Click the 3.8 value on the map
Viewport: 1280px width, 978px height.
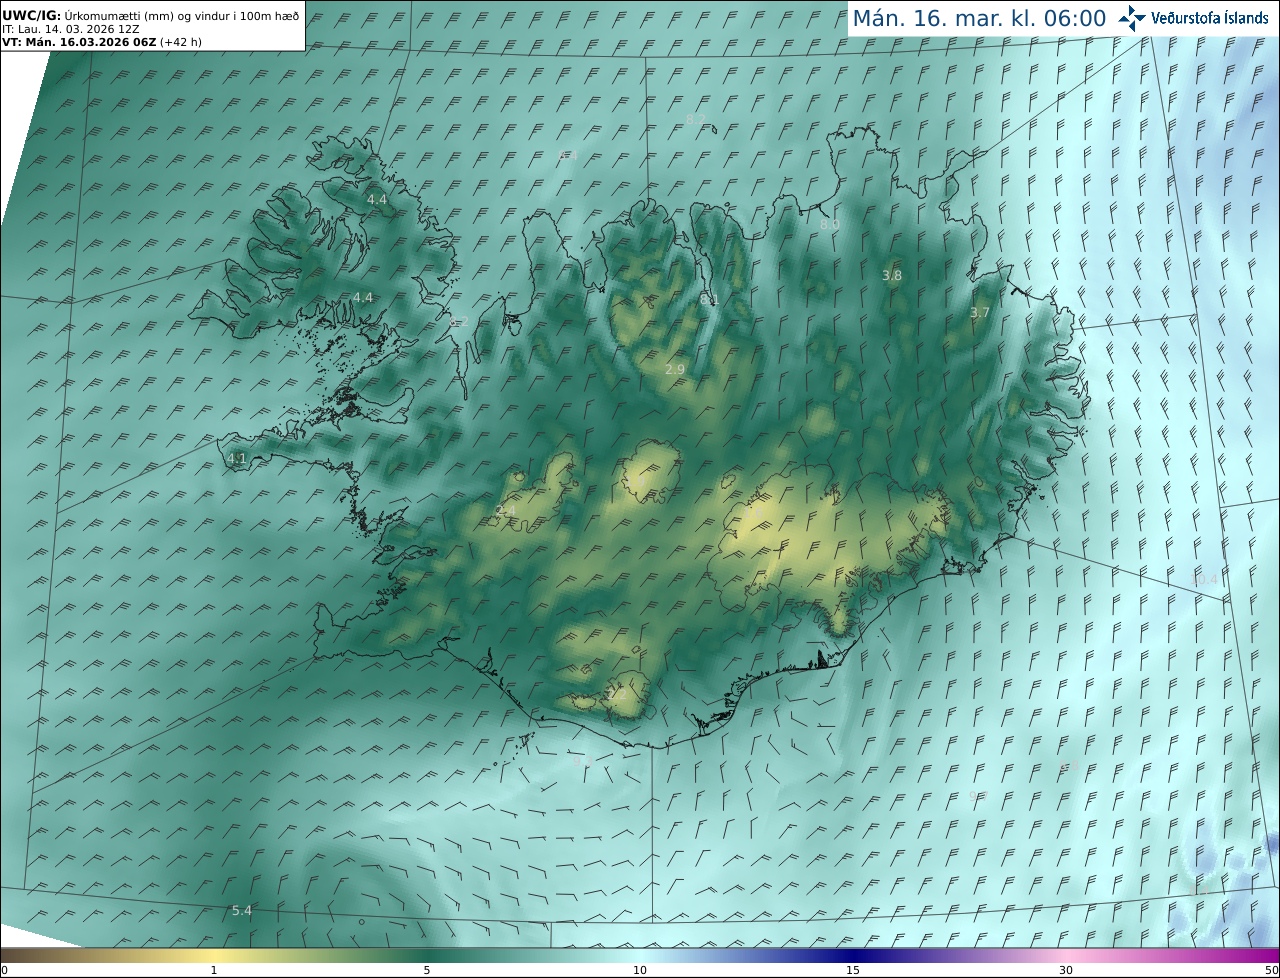tap(892, 275)
